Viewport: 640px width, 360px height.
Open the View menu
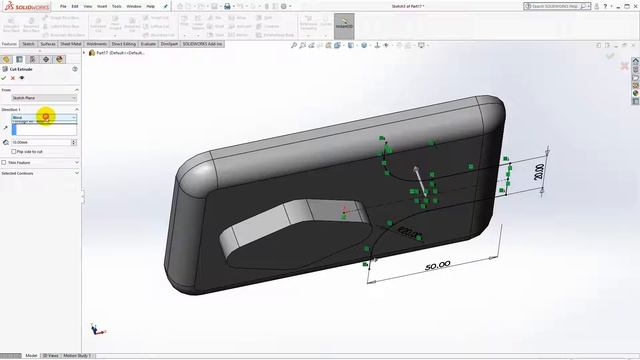point(88,6)
